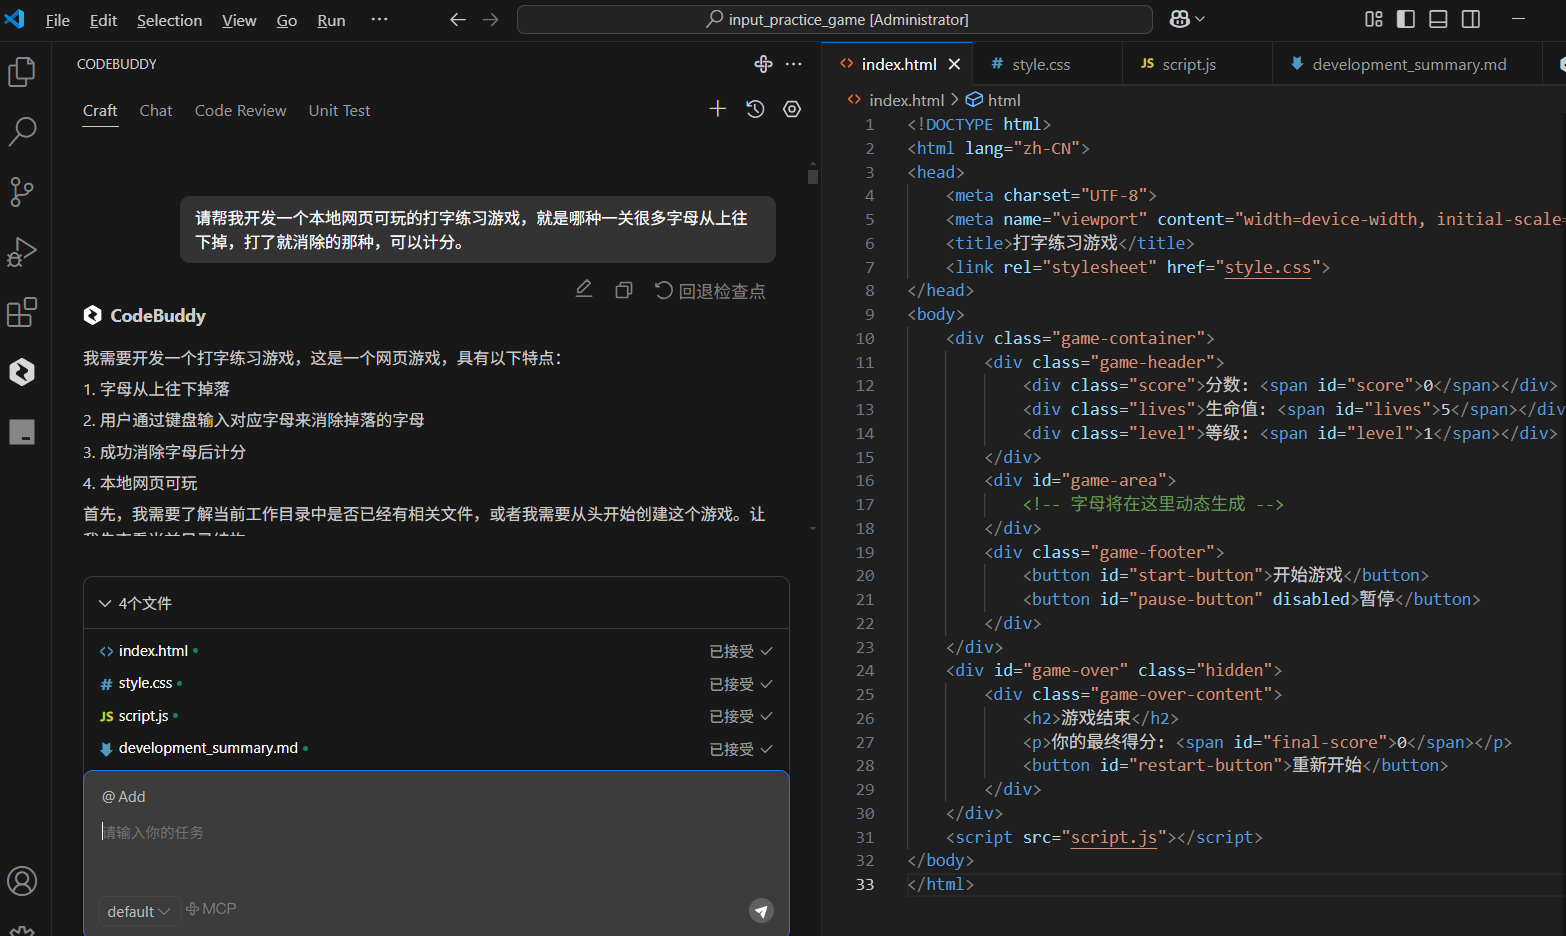
Task: Switch to development_summary.md editor tab
Action: tap(1409, 64)
